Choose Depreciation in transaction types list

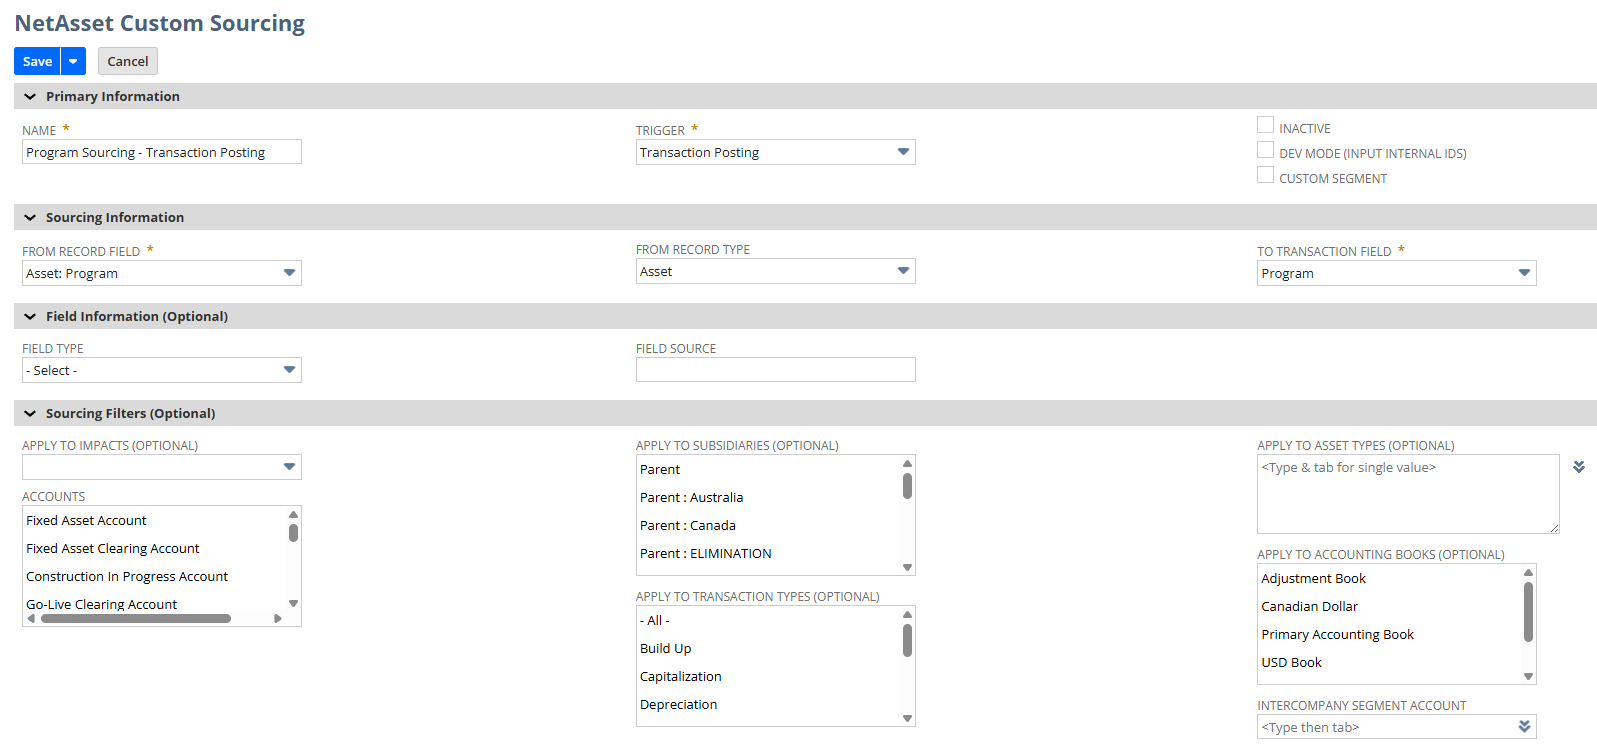click(x=679, y=704)
